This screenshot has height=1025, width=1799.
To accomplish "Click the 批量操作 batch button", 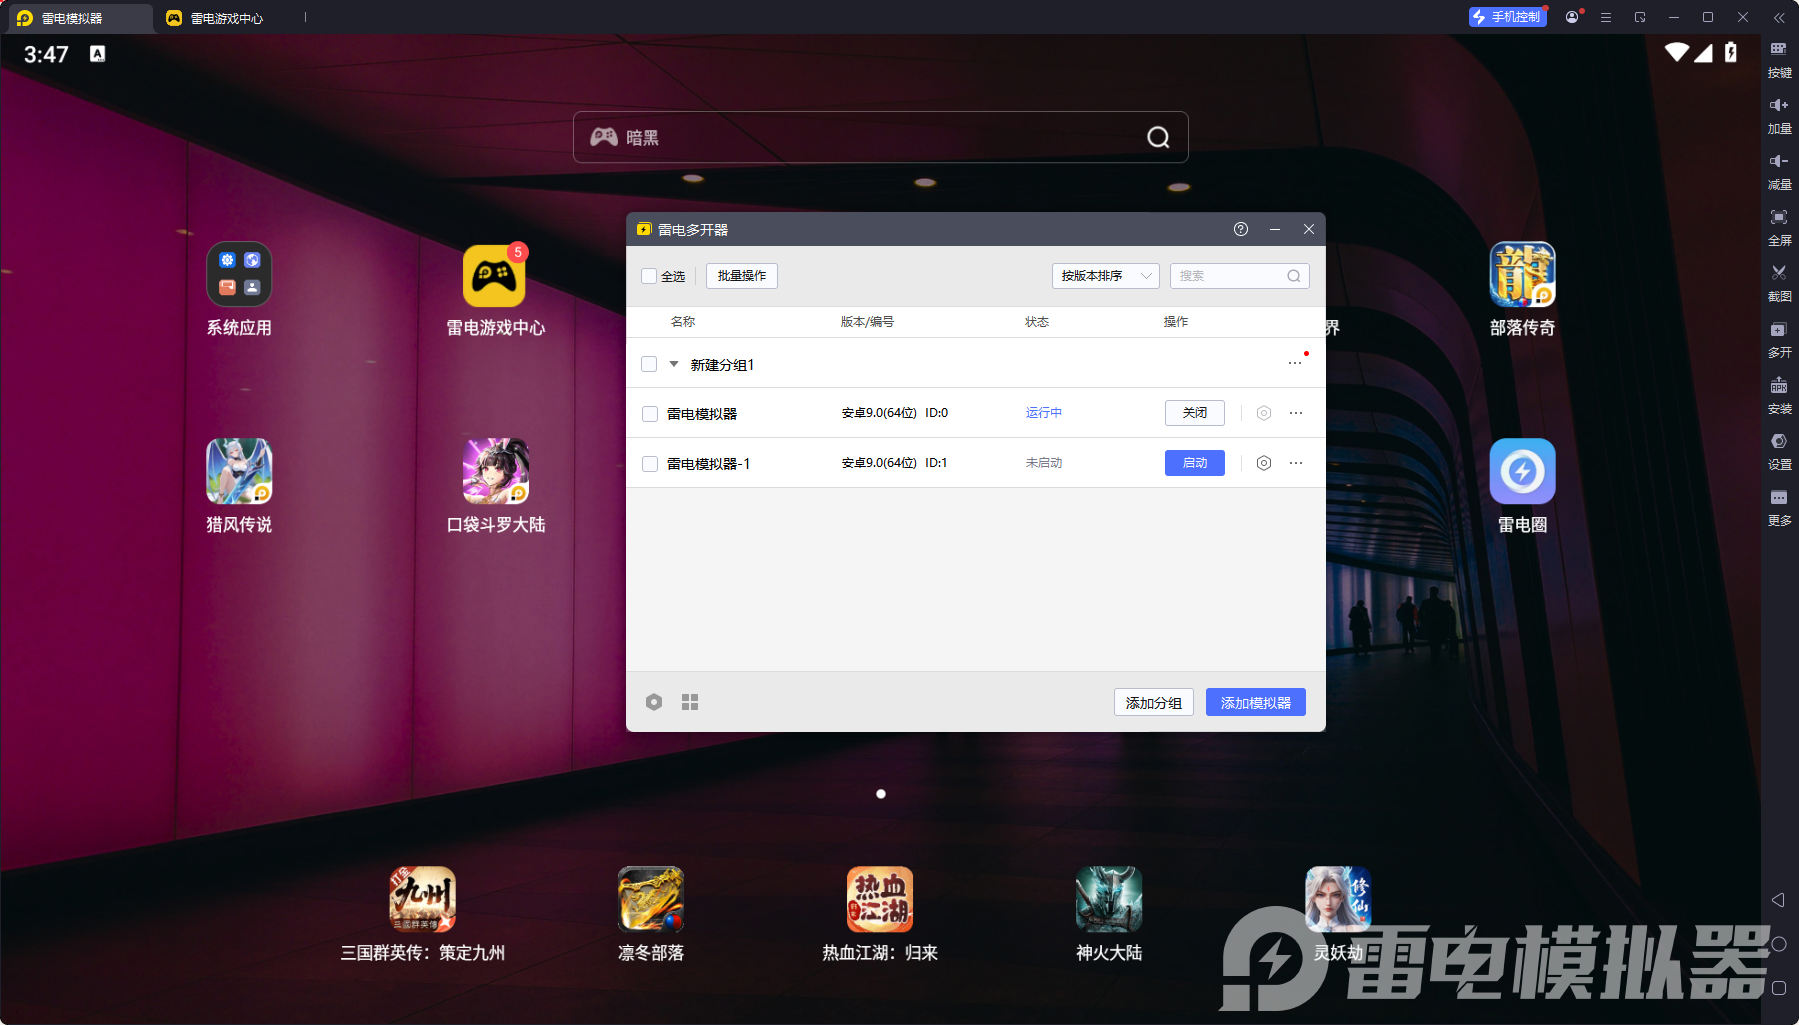I will coord(742,276).
